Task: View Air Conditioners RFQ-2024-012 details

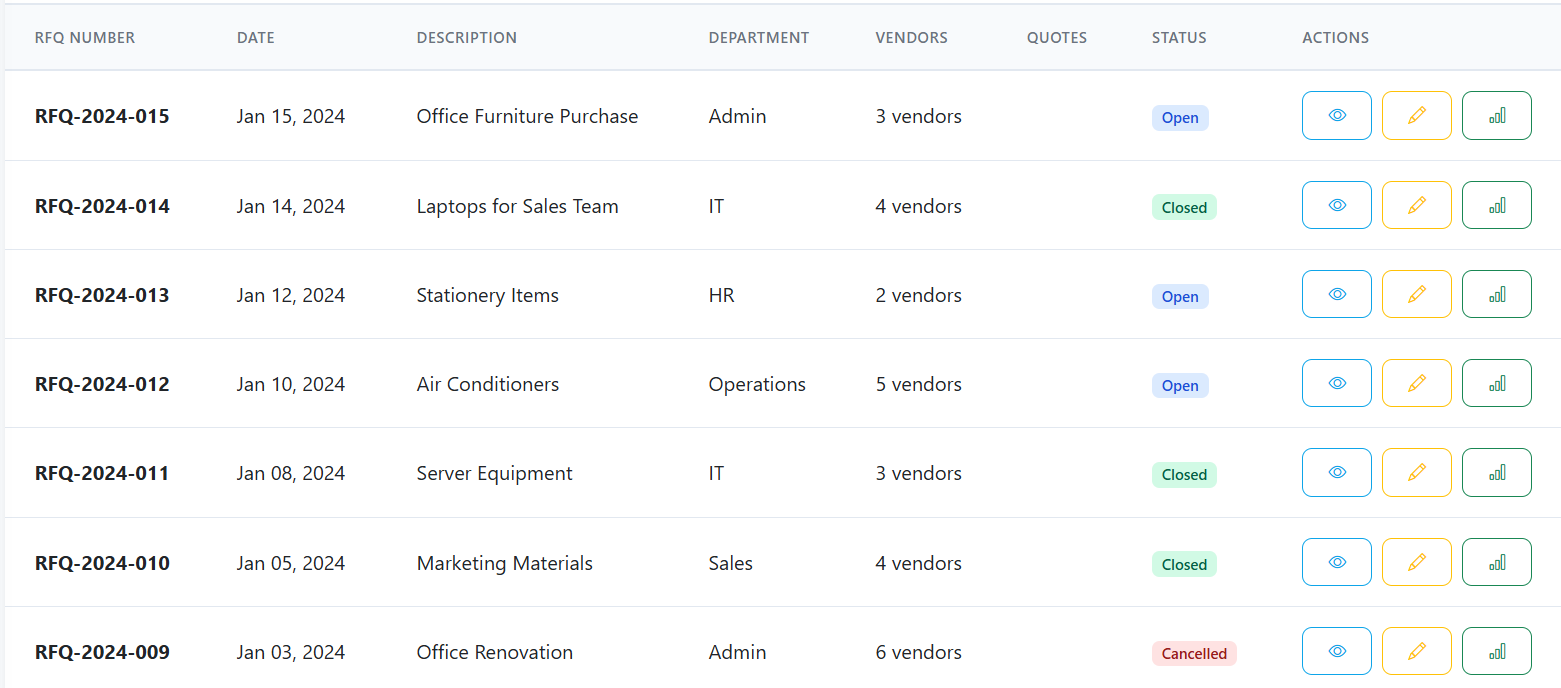Action: pyautogui.click(x=1337, y=383)
